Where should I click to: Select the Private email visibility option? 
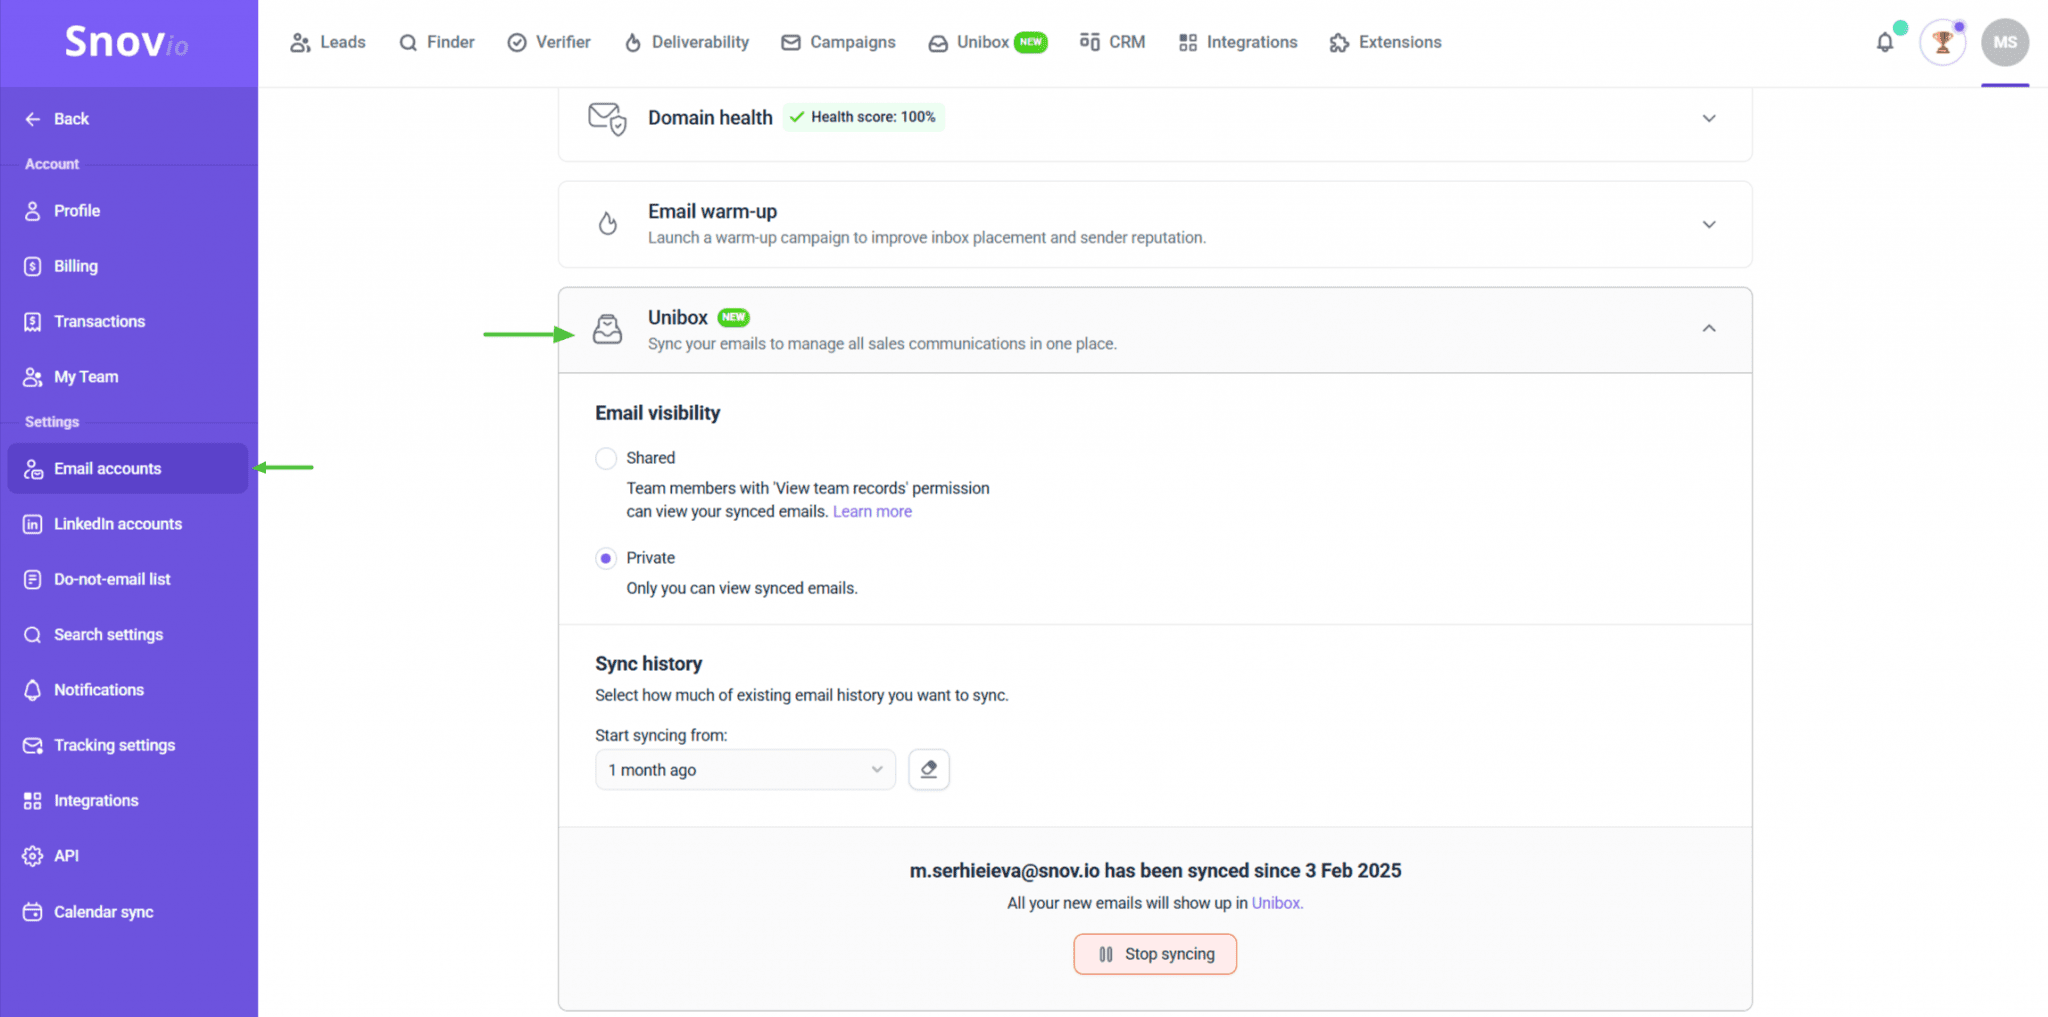(606, 558)
